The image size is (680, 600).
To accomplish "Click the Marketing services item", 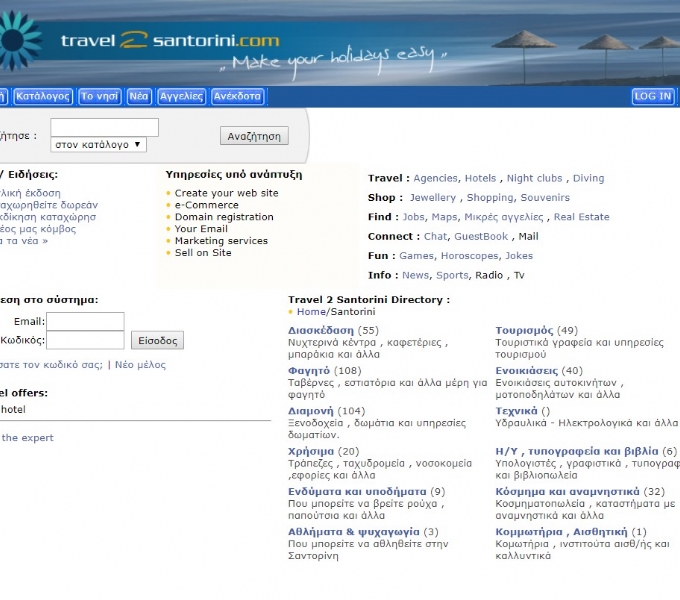I will pyautogui.click(x=221, y=241).
